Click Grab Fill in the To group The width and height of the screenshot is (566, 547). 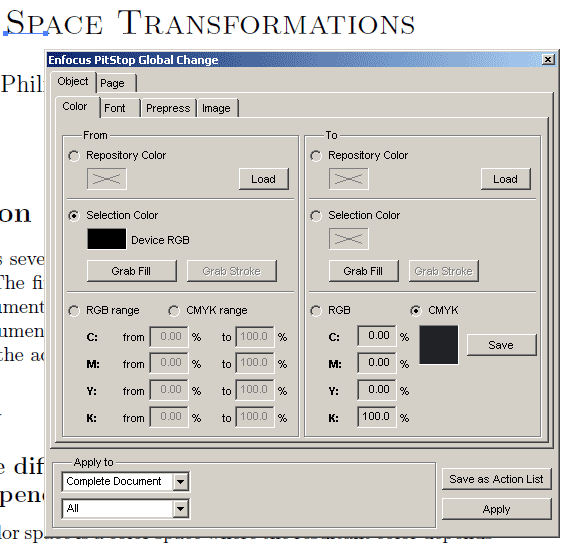coord(363,271)
